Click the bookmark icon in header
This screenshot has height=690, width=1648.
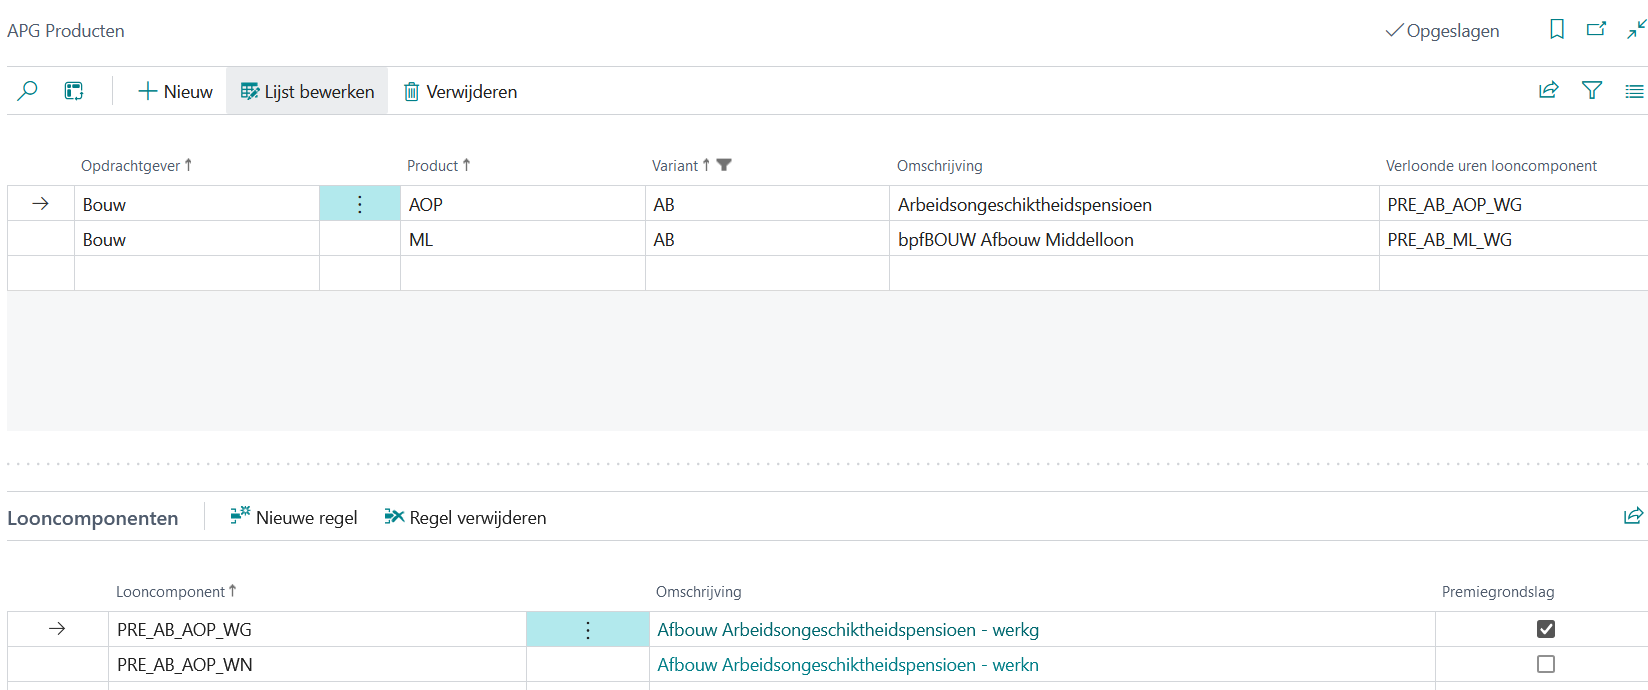1556,30
